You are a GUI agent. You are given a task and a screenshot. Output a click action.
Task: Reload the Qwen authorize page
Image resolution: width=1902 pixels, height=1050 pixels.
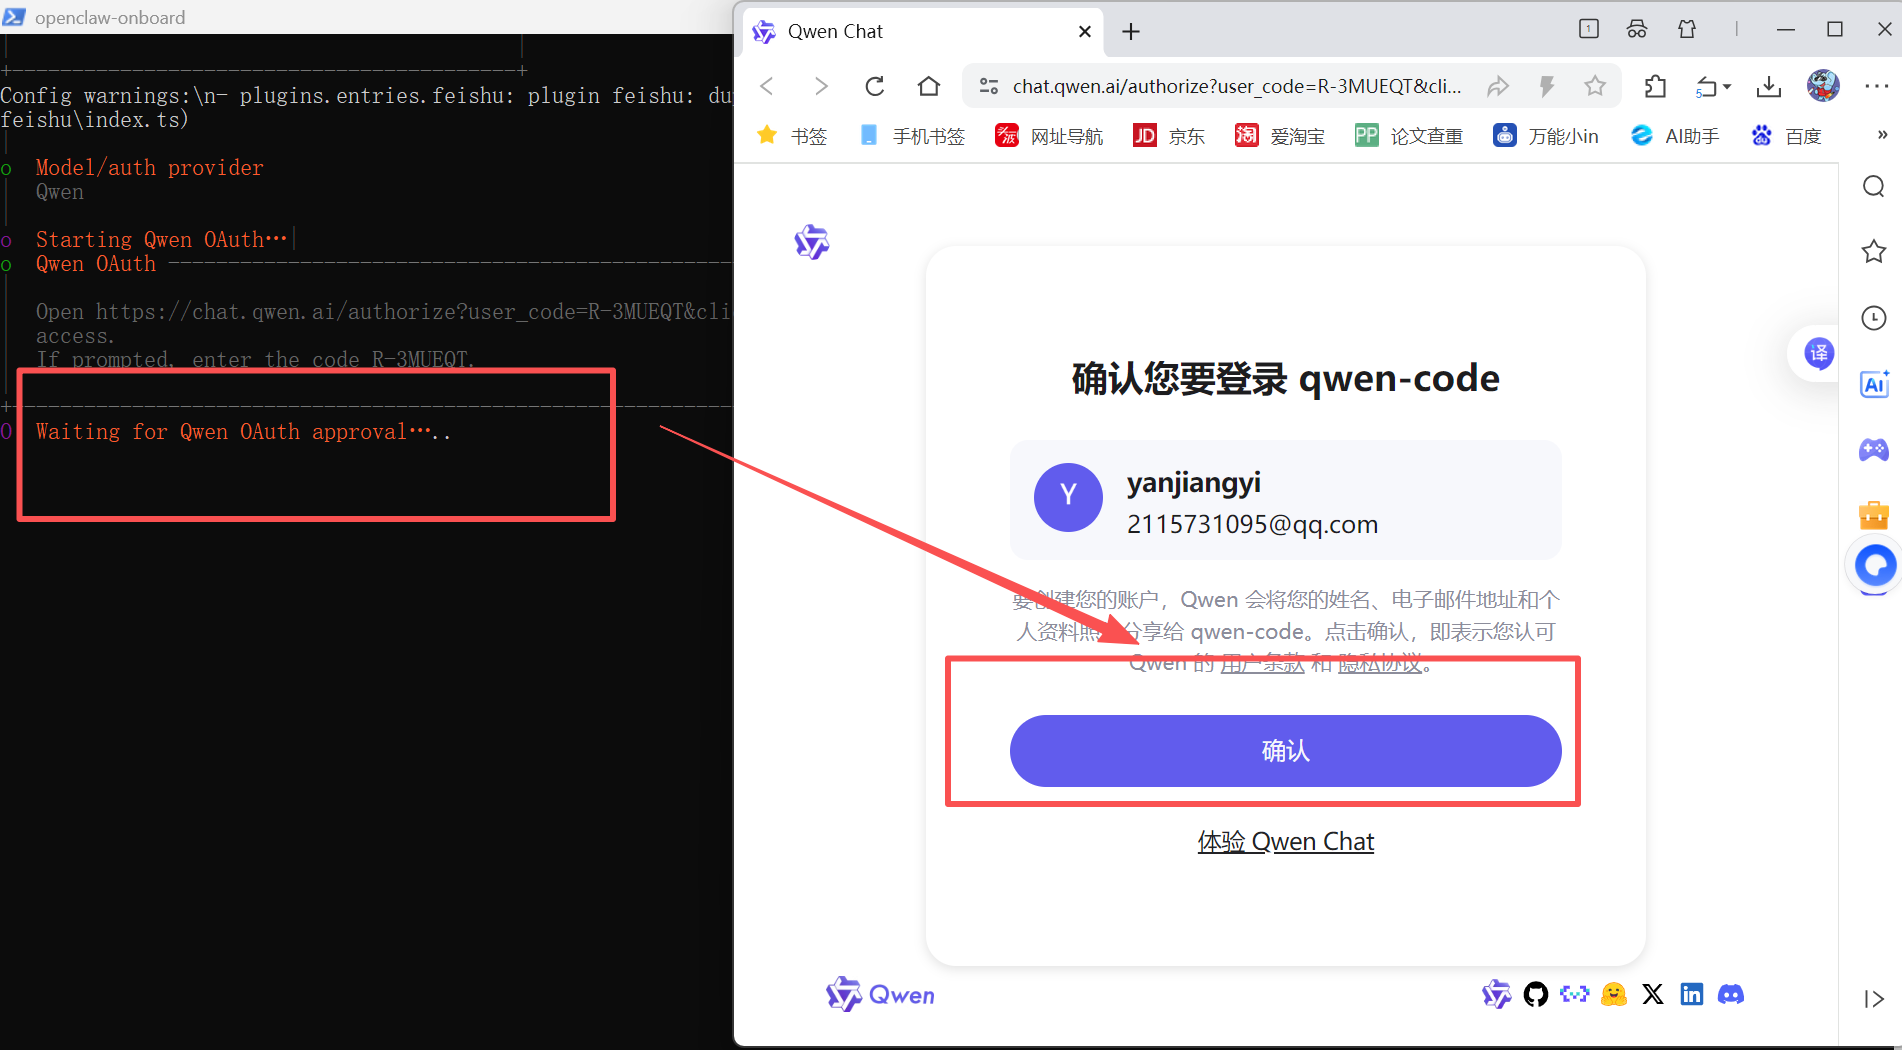(875, 87)
